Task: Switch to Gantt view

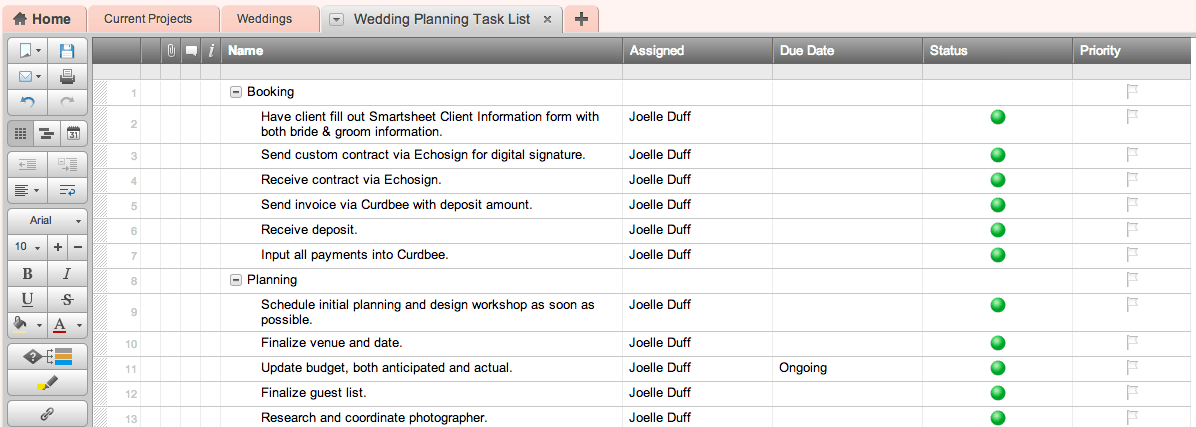Action: click(47, 133)
